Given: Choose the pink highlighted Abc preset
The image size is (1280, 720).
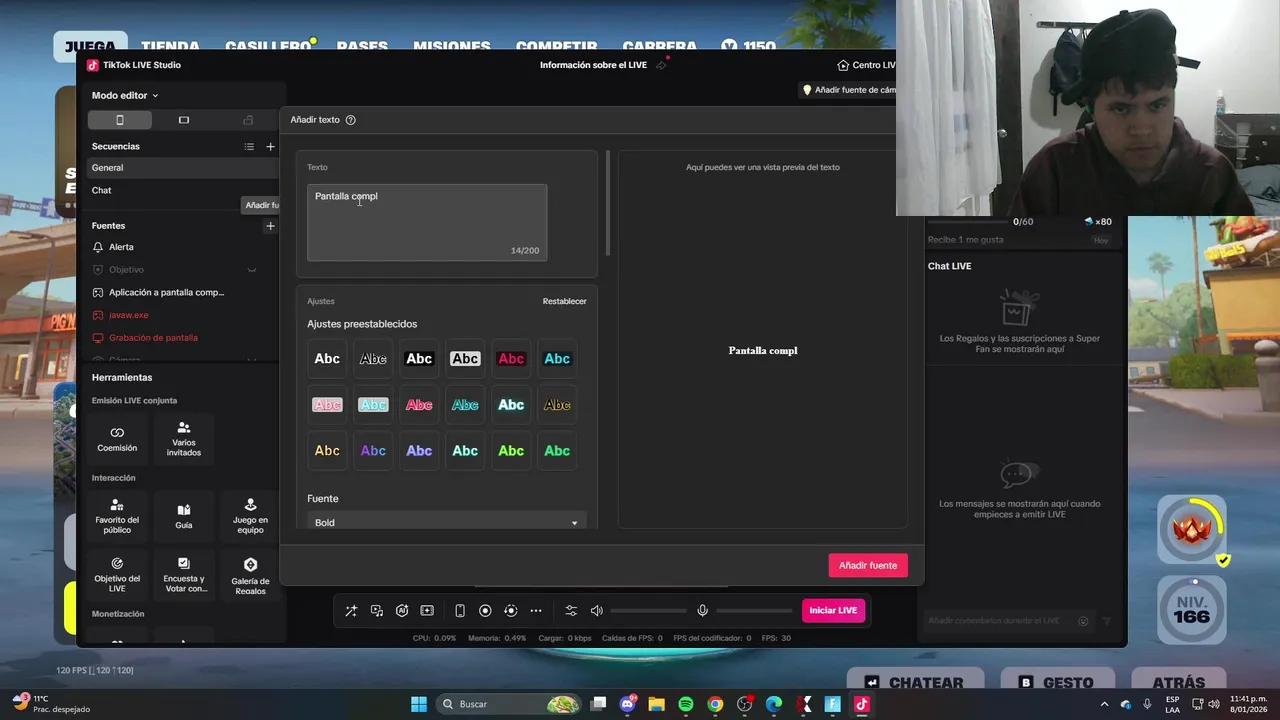Looking at the screenshot, I should click(327, 405).
